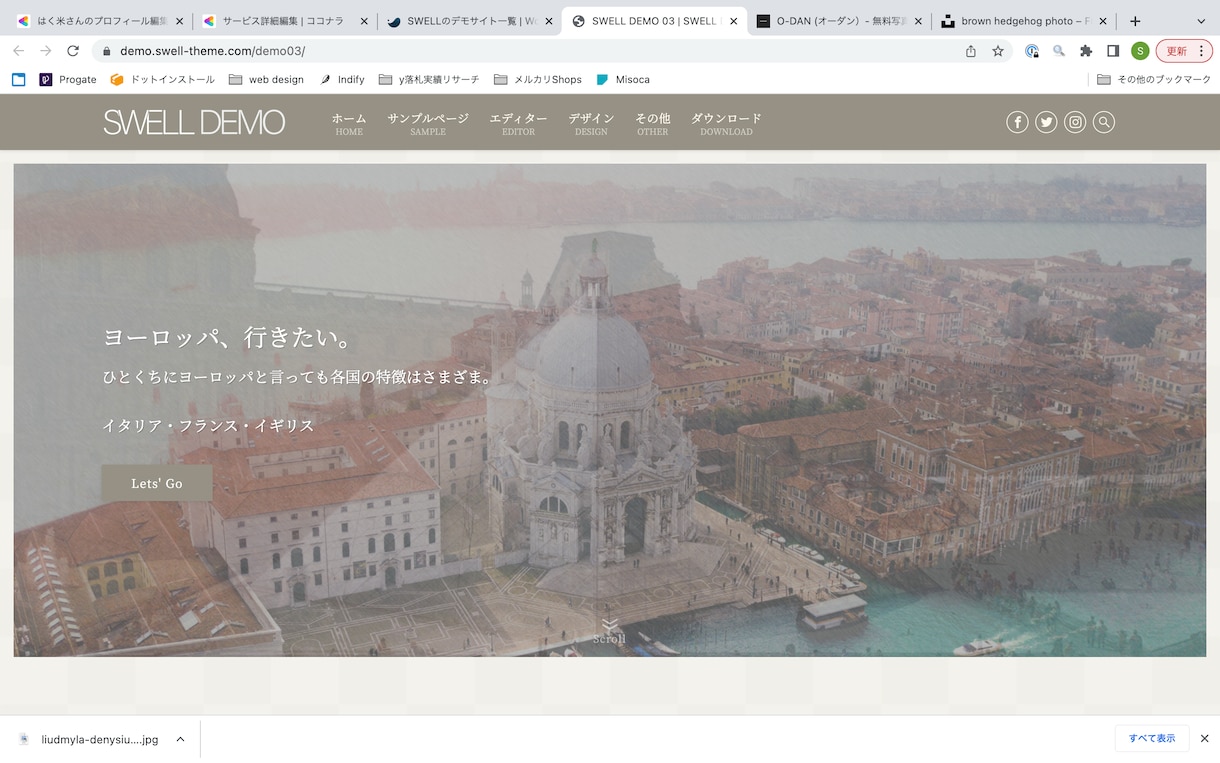Open the Chrome three-dot menu

[x=1201, y=51]
